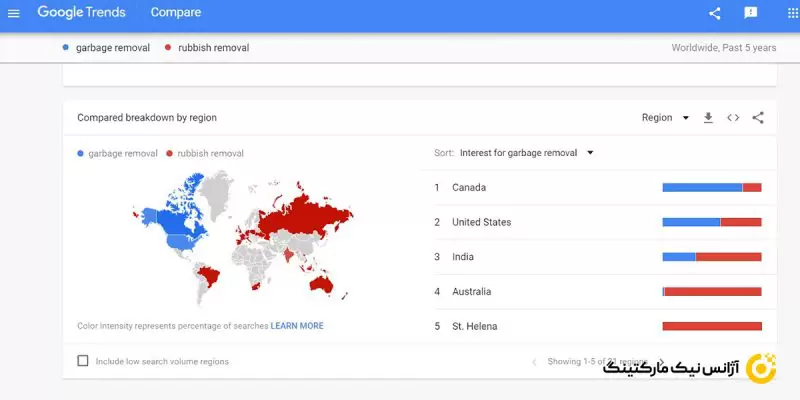
Task: Select the rubbish removal search term
Action: pos(212,47)
